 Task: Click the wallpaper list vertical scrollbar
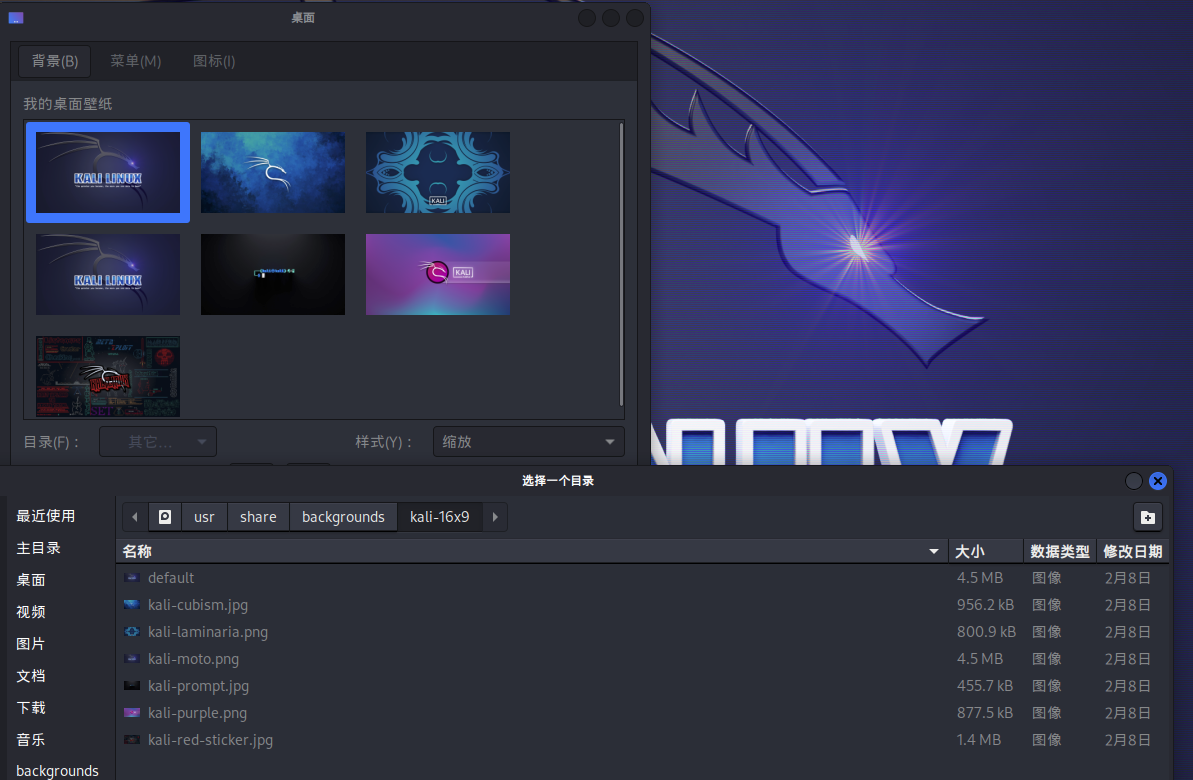[x=621, y=262]
